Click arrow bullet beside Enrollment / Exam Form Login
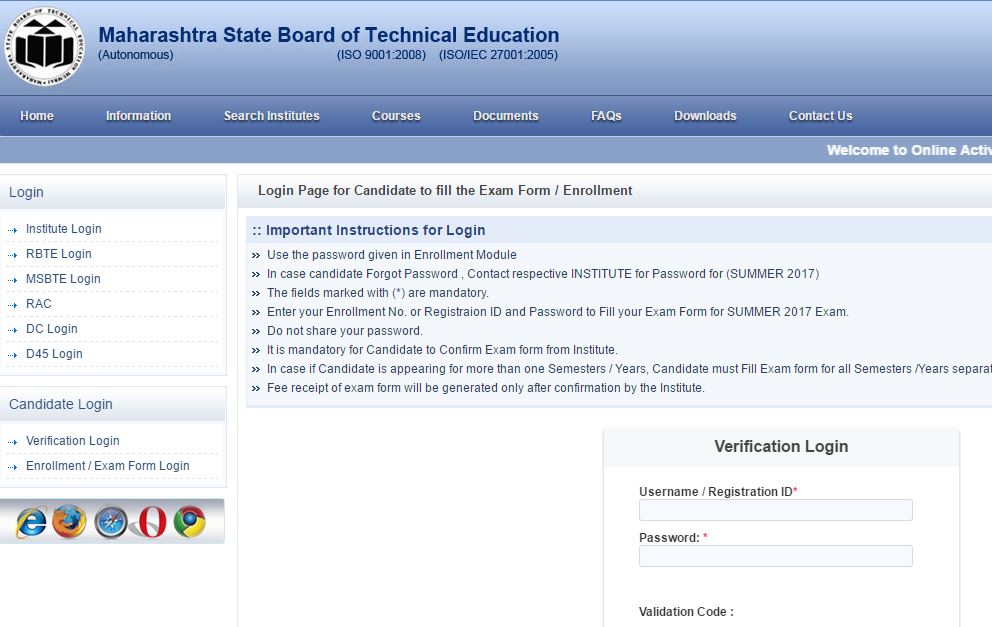This screenshot has height=627, width=992. pos(13,467)
